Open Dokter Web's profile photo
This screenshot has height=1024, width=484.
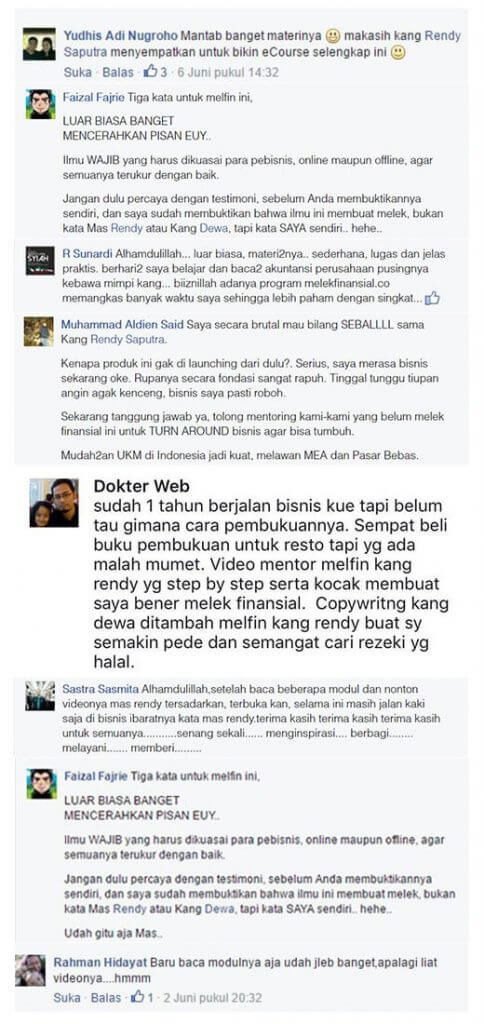pos(54,503)
